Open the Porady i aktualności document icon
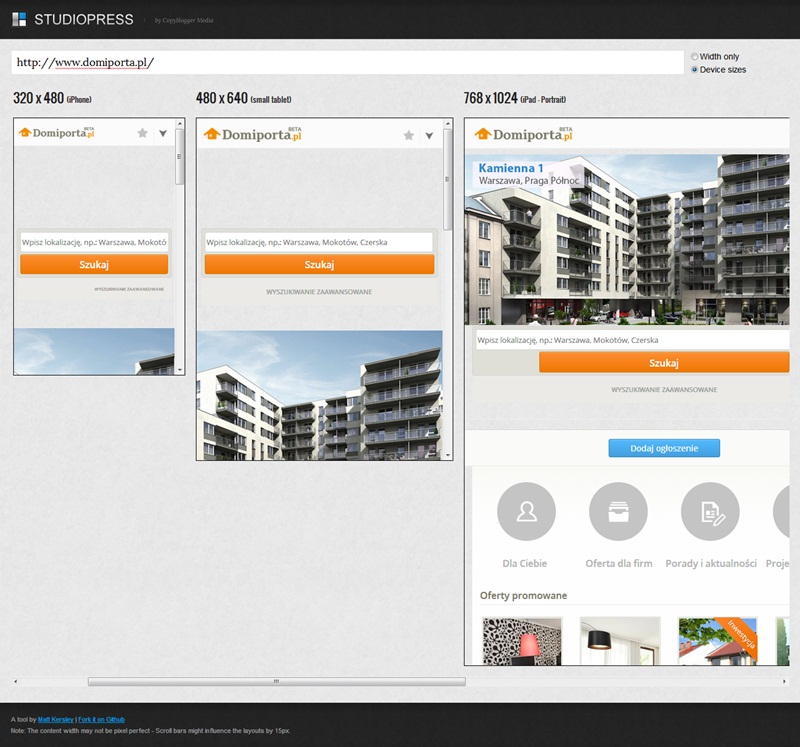Screen dimensions: 800x747 710,512
